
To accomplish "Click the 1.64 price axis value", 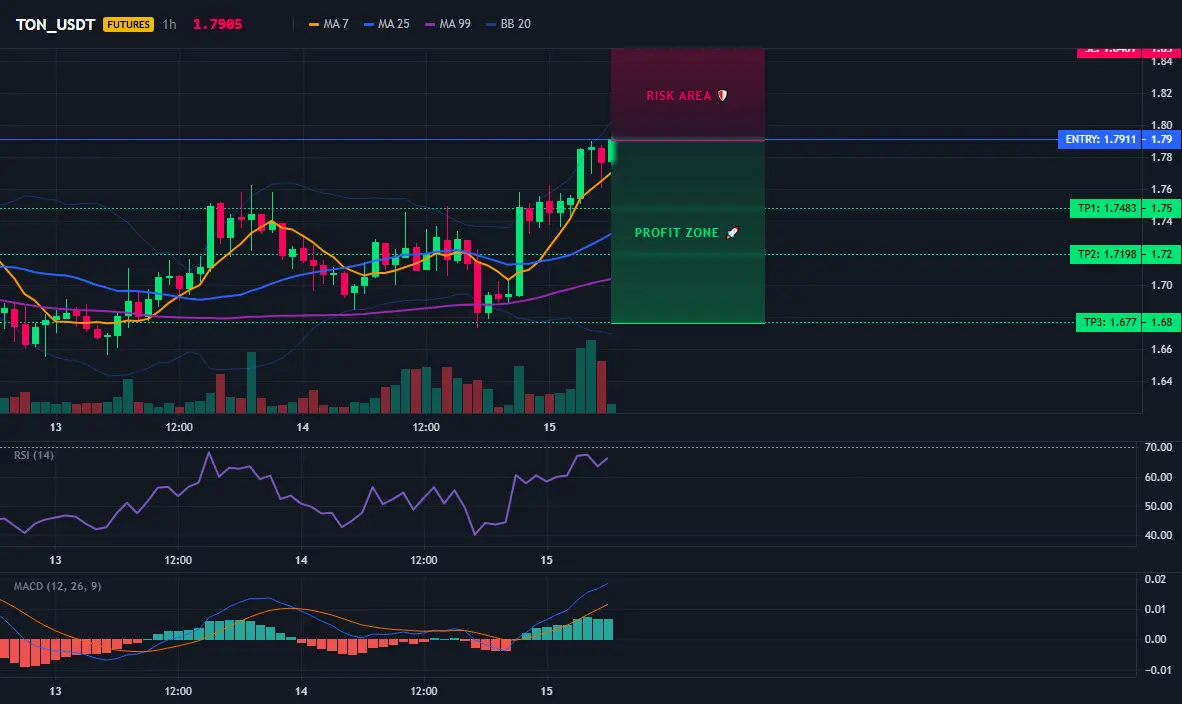I will [1162, 381].
